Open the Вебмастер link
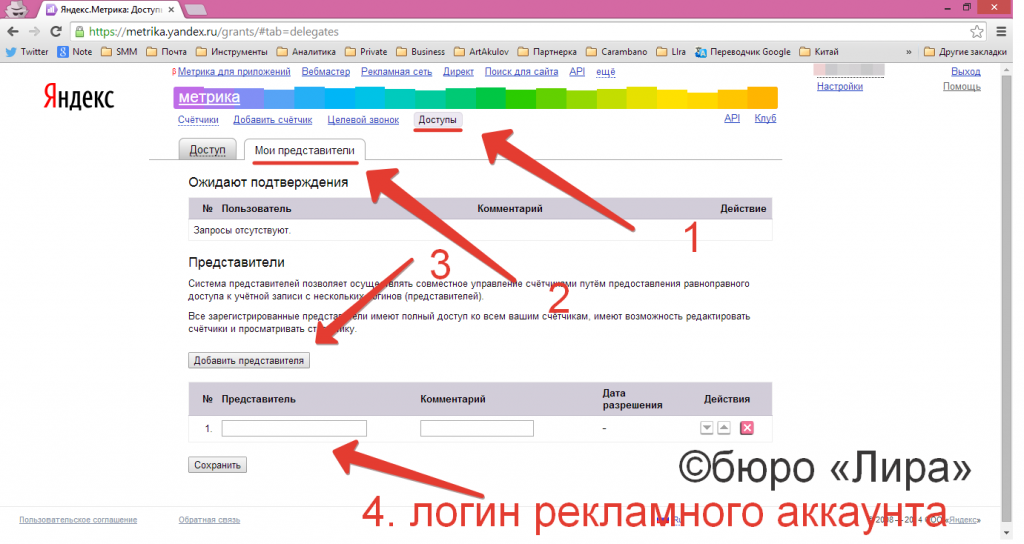 tap(326, 72)
